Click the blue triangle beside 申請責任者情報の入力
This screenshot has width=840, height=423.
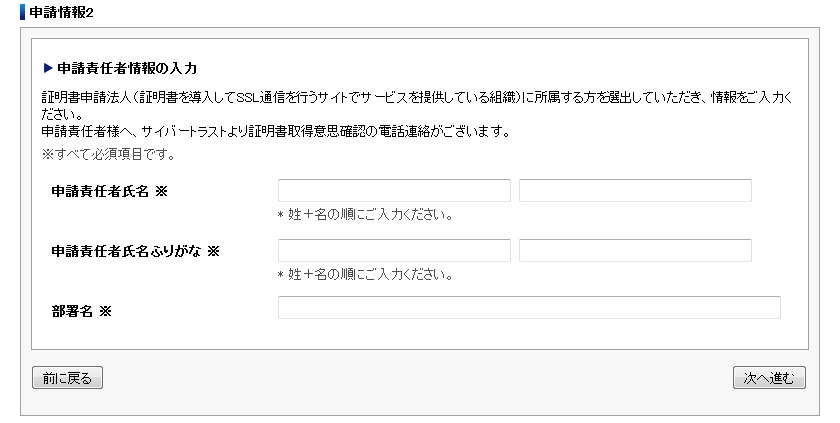click(48, 68)
